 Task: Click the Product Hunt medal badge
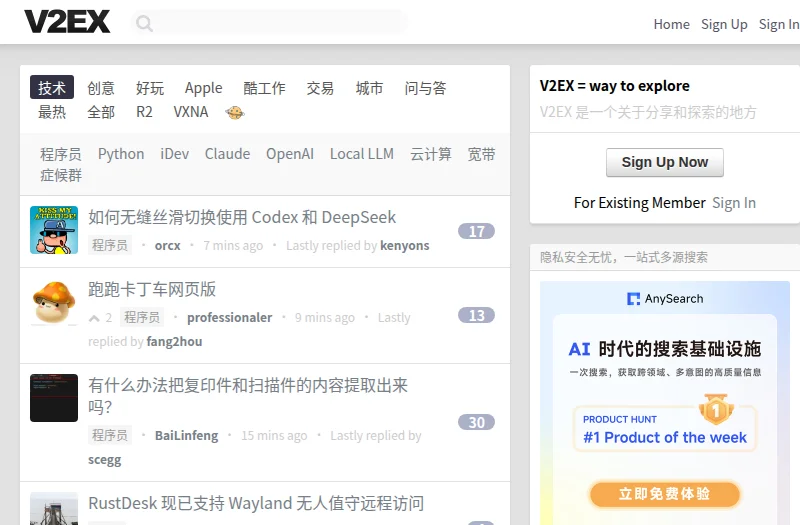click(716, 409)
